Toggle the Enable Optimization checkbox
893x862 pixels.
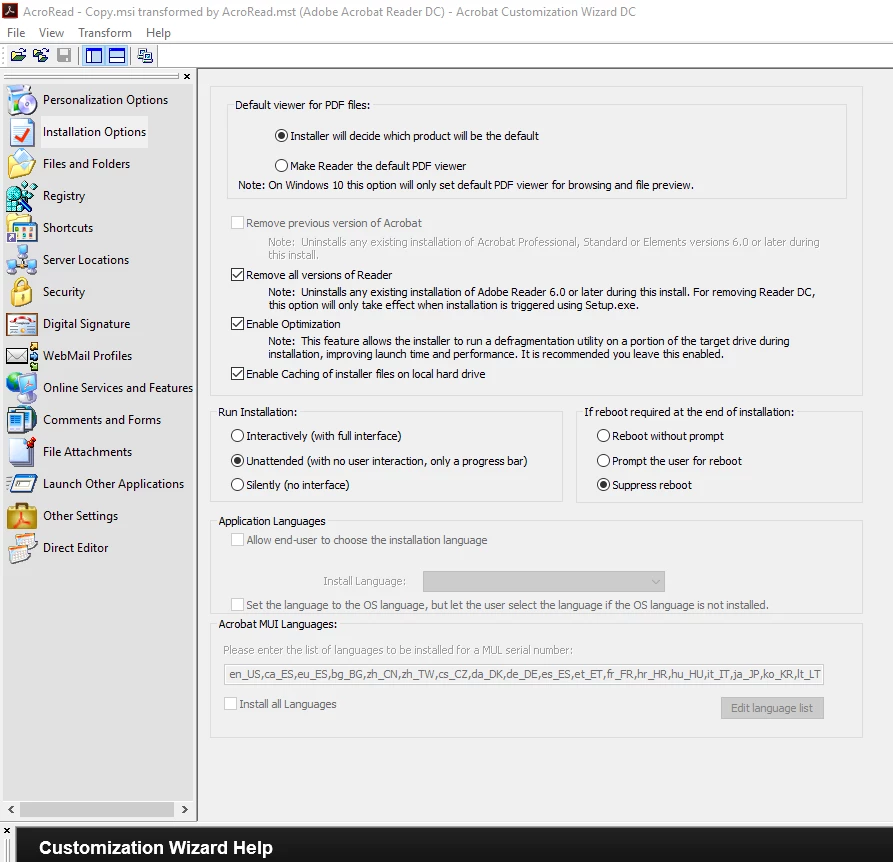click(x=237, y=324)
